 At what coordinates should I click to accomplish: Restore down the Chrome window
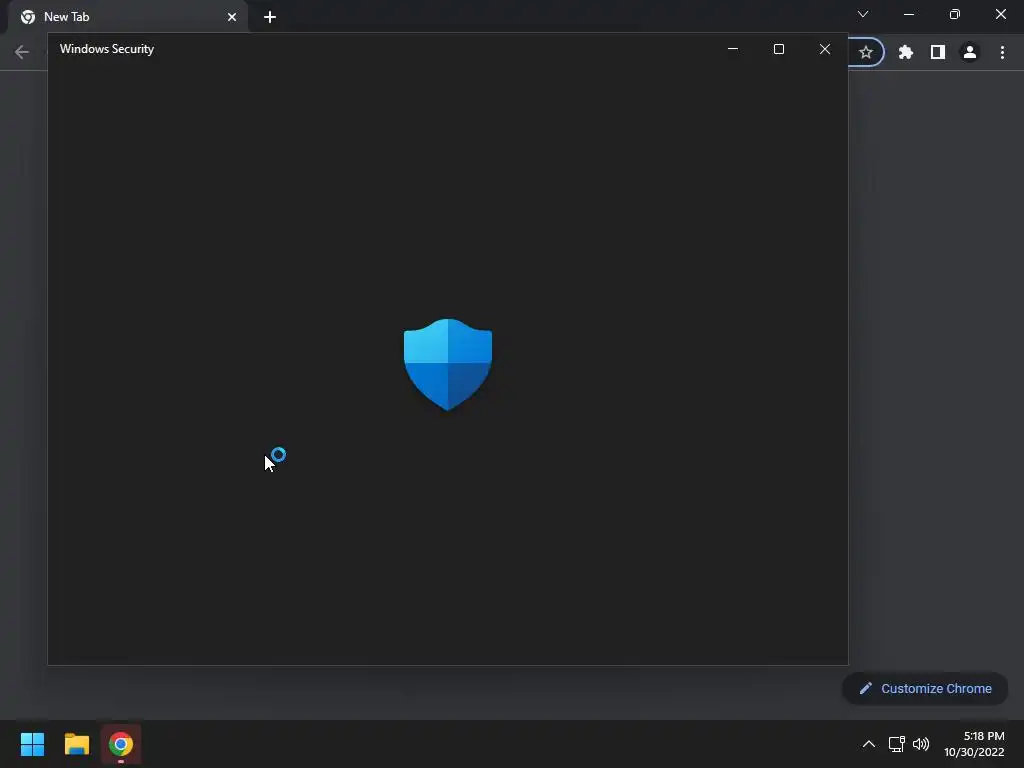955,14
